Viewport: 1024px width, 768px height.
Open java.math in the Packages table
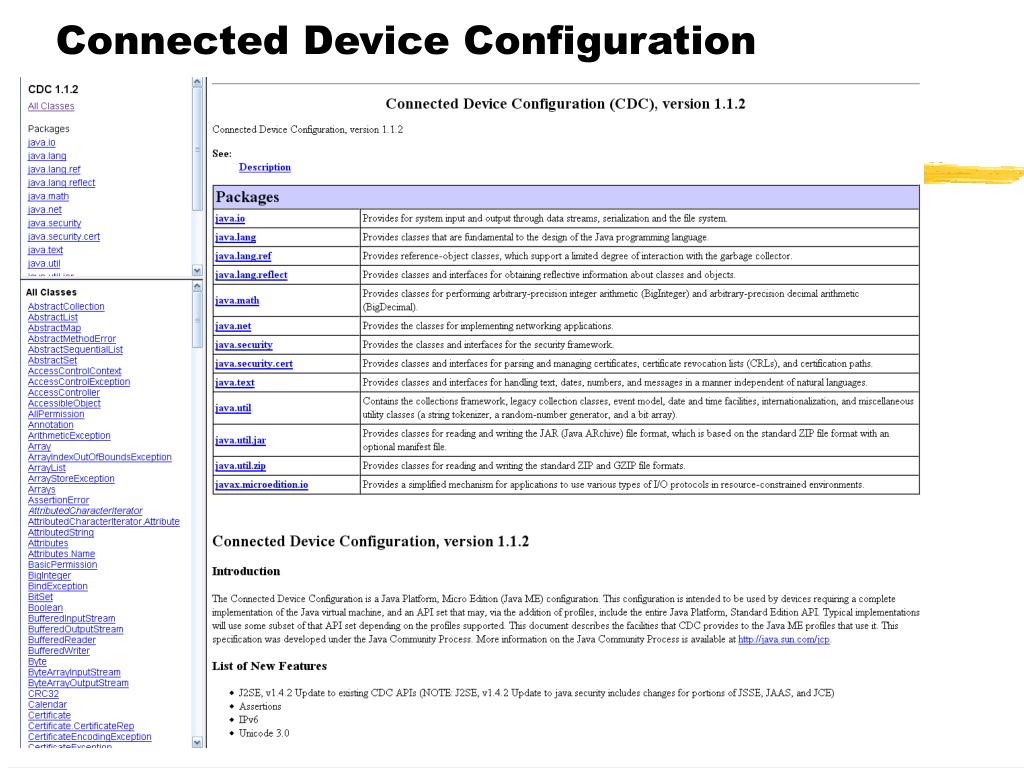237,300
